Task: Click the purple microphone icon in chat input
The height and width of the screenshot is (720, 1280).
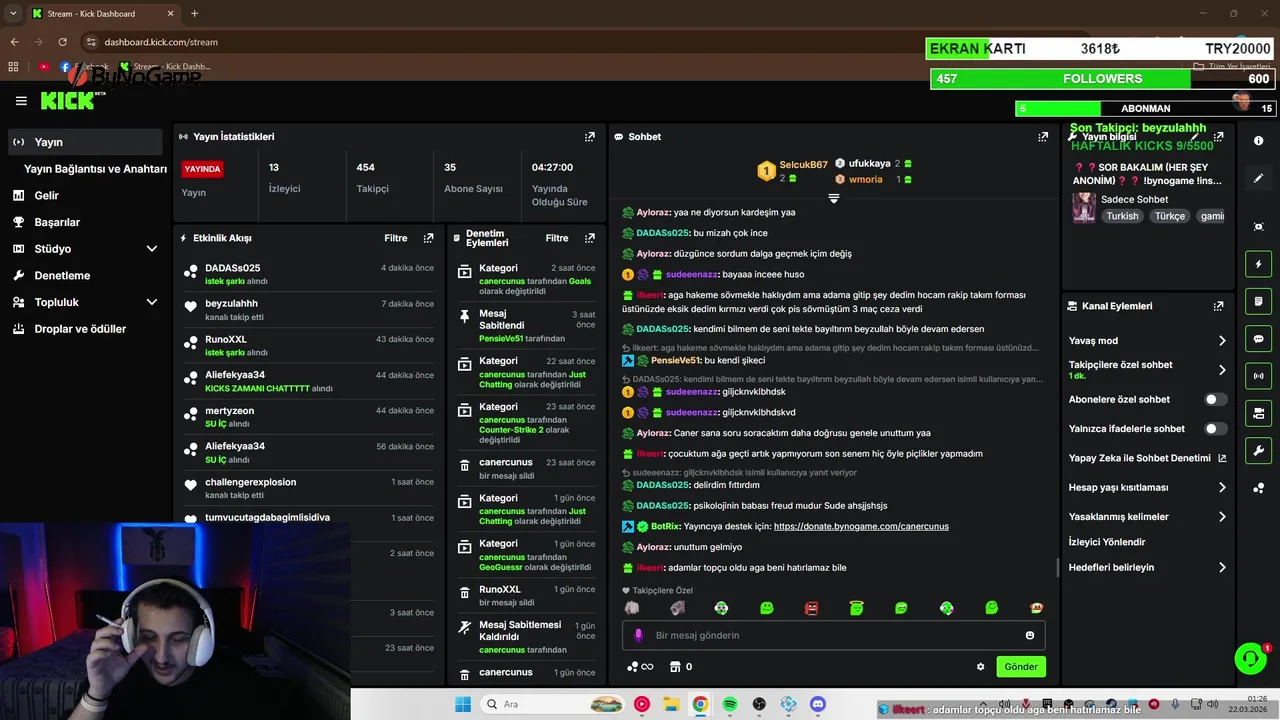Action: [x=638, y=635]
